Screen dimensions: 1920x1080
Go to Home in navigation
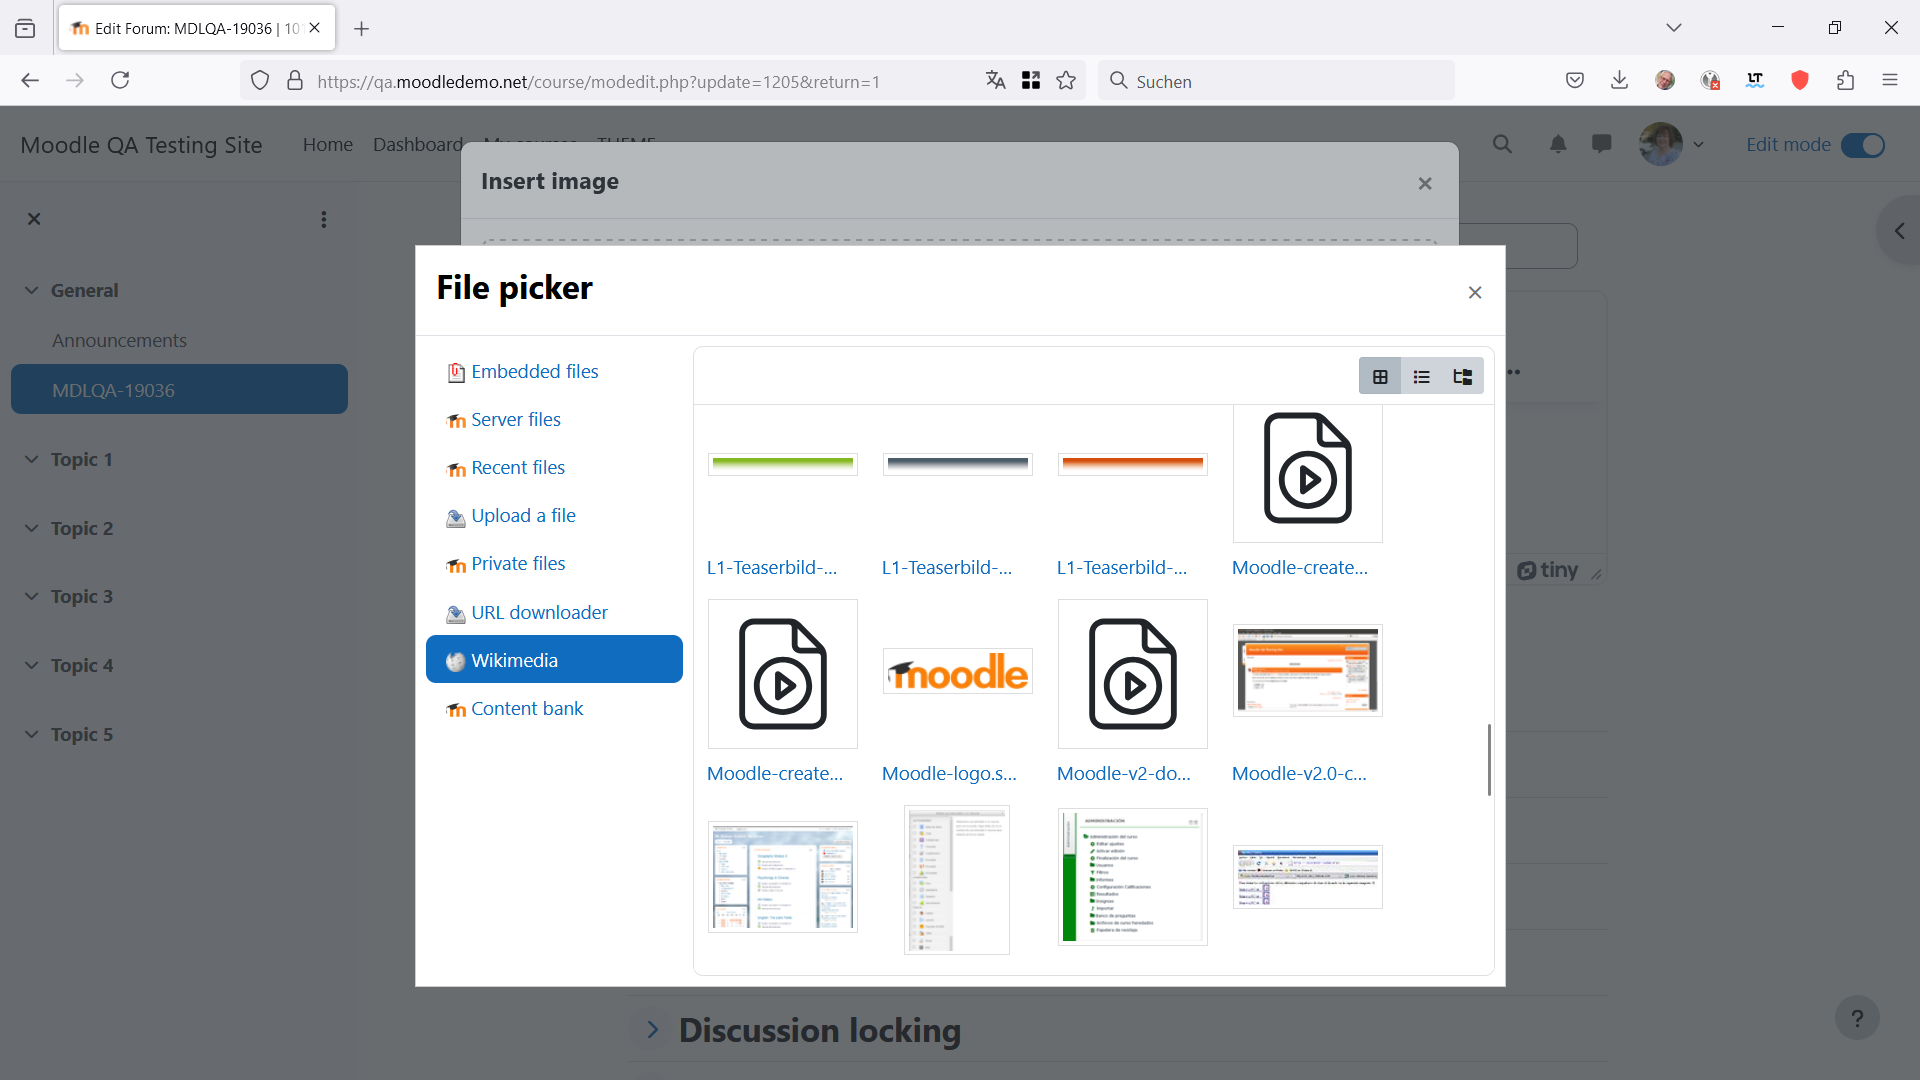[328, 145]
